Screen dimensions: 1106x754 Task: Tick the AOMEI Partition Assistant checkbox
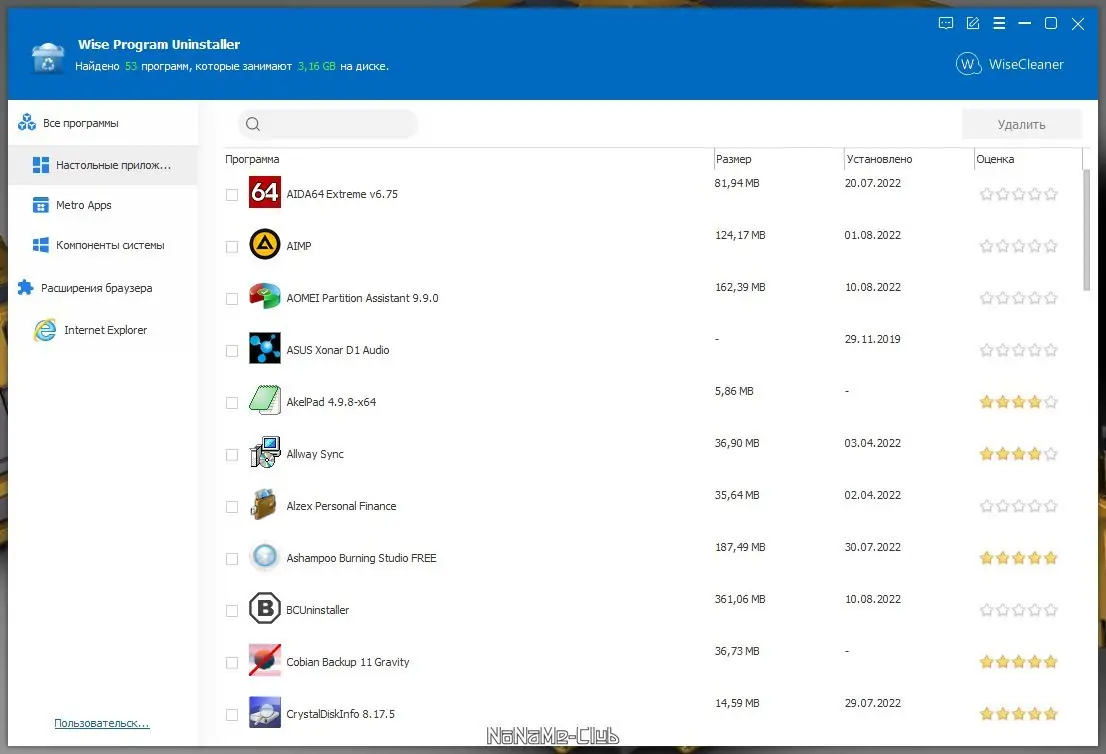pos(231,299)
